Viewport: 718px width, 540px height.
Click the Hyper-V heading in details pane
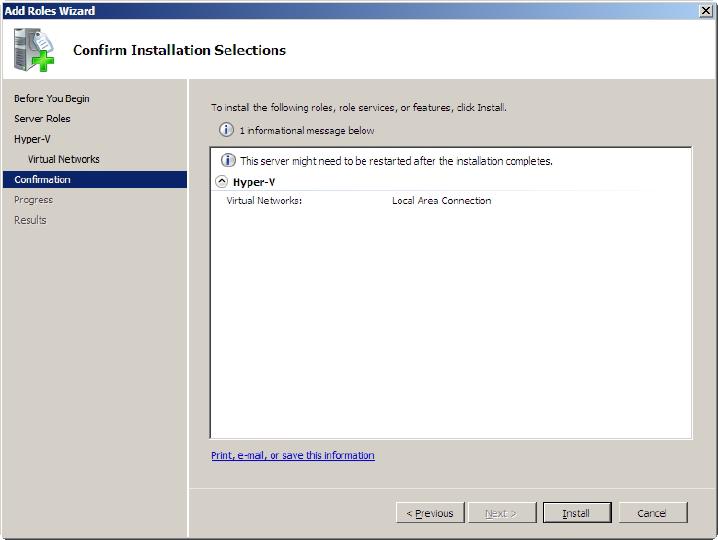coord(254,182)
